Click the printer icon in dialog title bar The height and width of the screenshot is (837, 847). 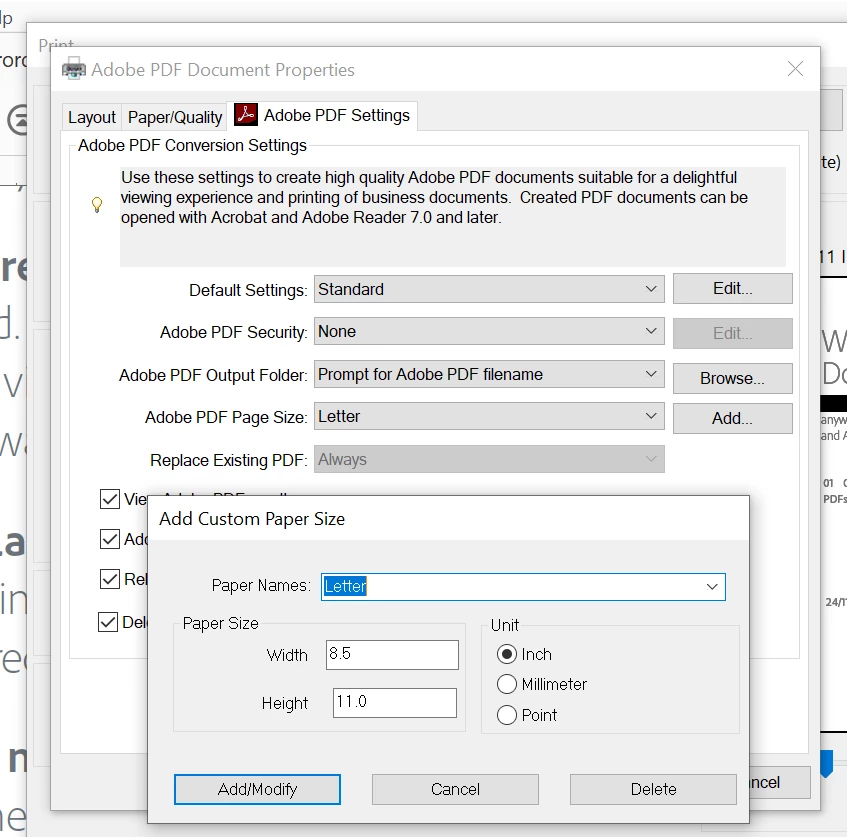74,69
